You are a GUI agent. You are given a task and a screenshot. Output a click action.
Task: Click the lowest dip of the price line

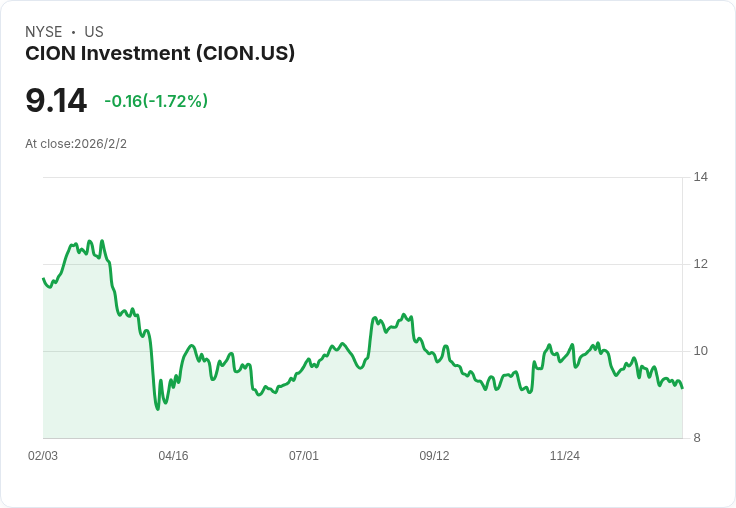157,408
